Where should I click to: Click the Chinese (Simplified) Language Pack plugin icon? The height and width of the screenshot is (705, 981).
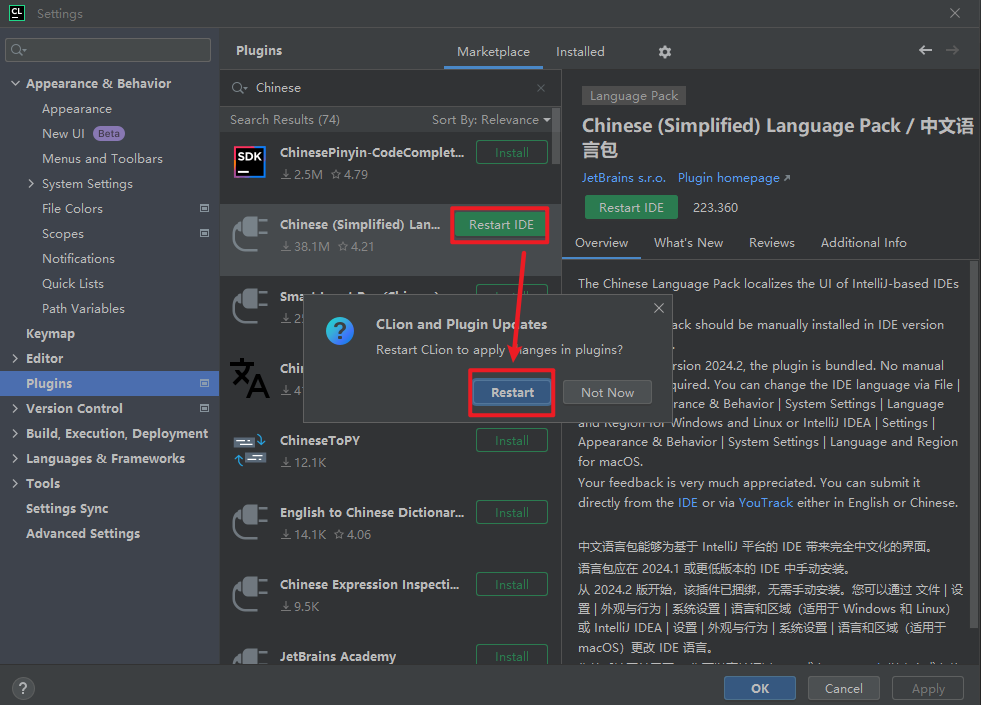tap(250, 234)
